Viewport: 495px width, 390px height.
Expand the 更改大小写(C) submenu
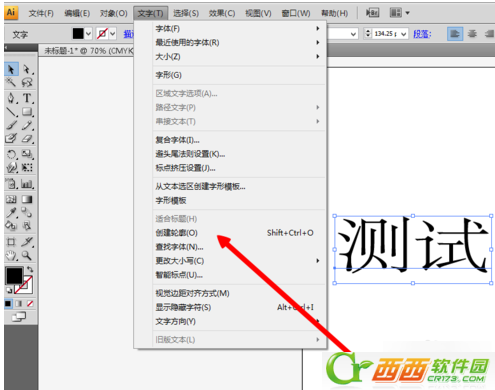pyautogui.click(x=318, y=261)
